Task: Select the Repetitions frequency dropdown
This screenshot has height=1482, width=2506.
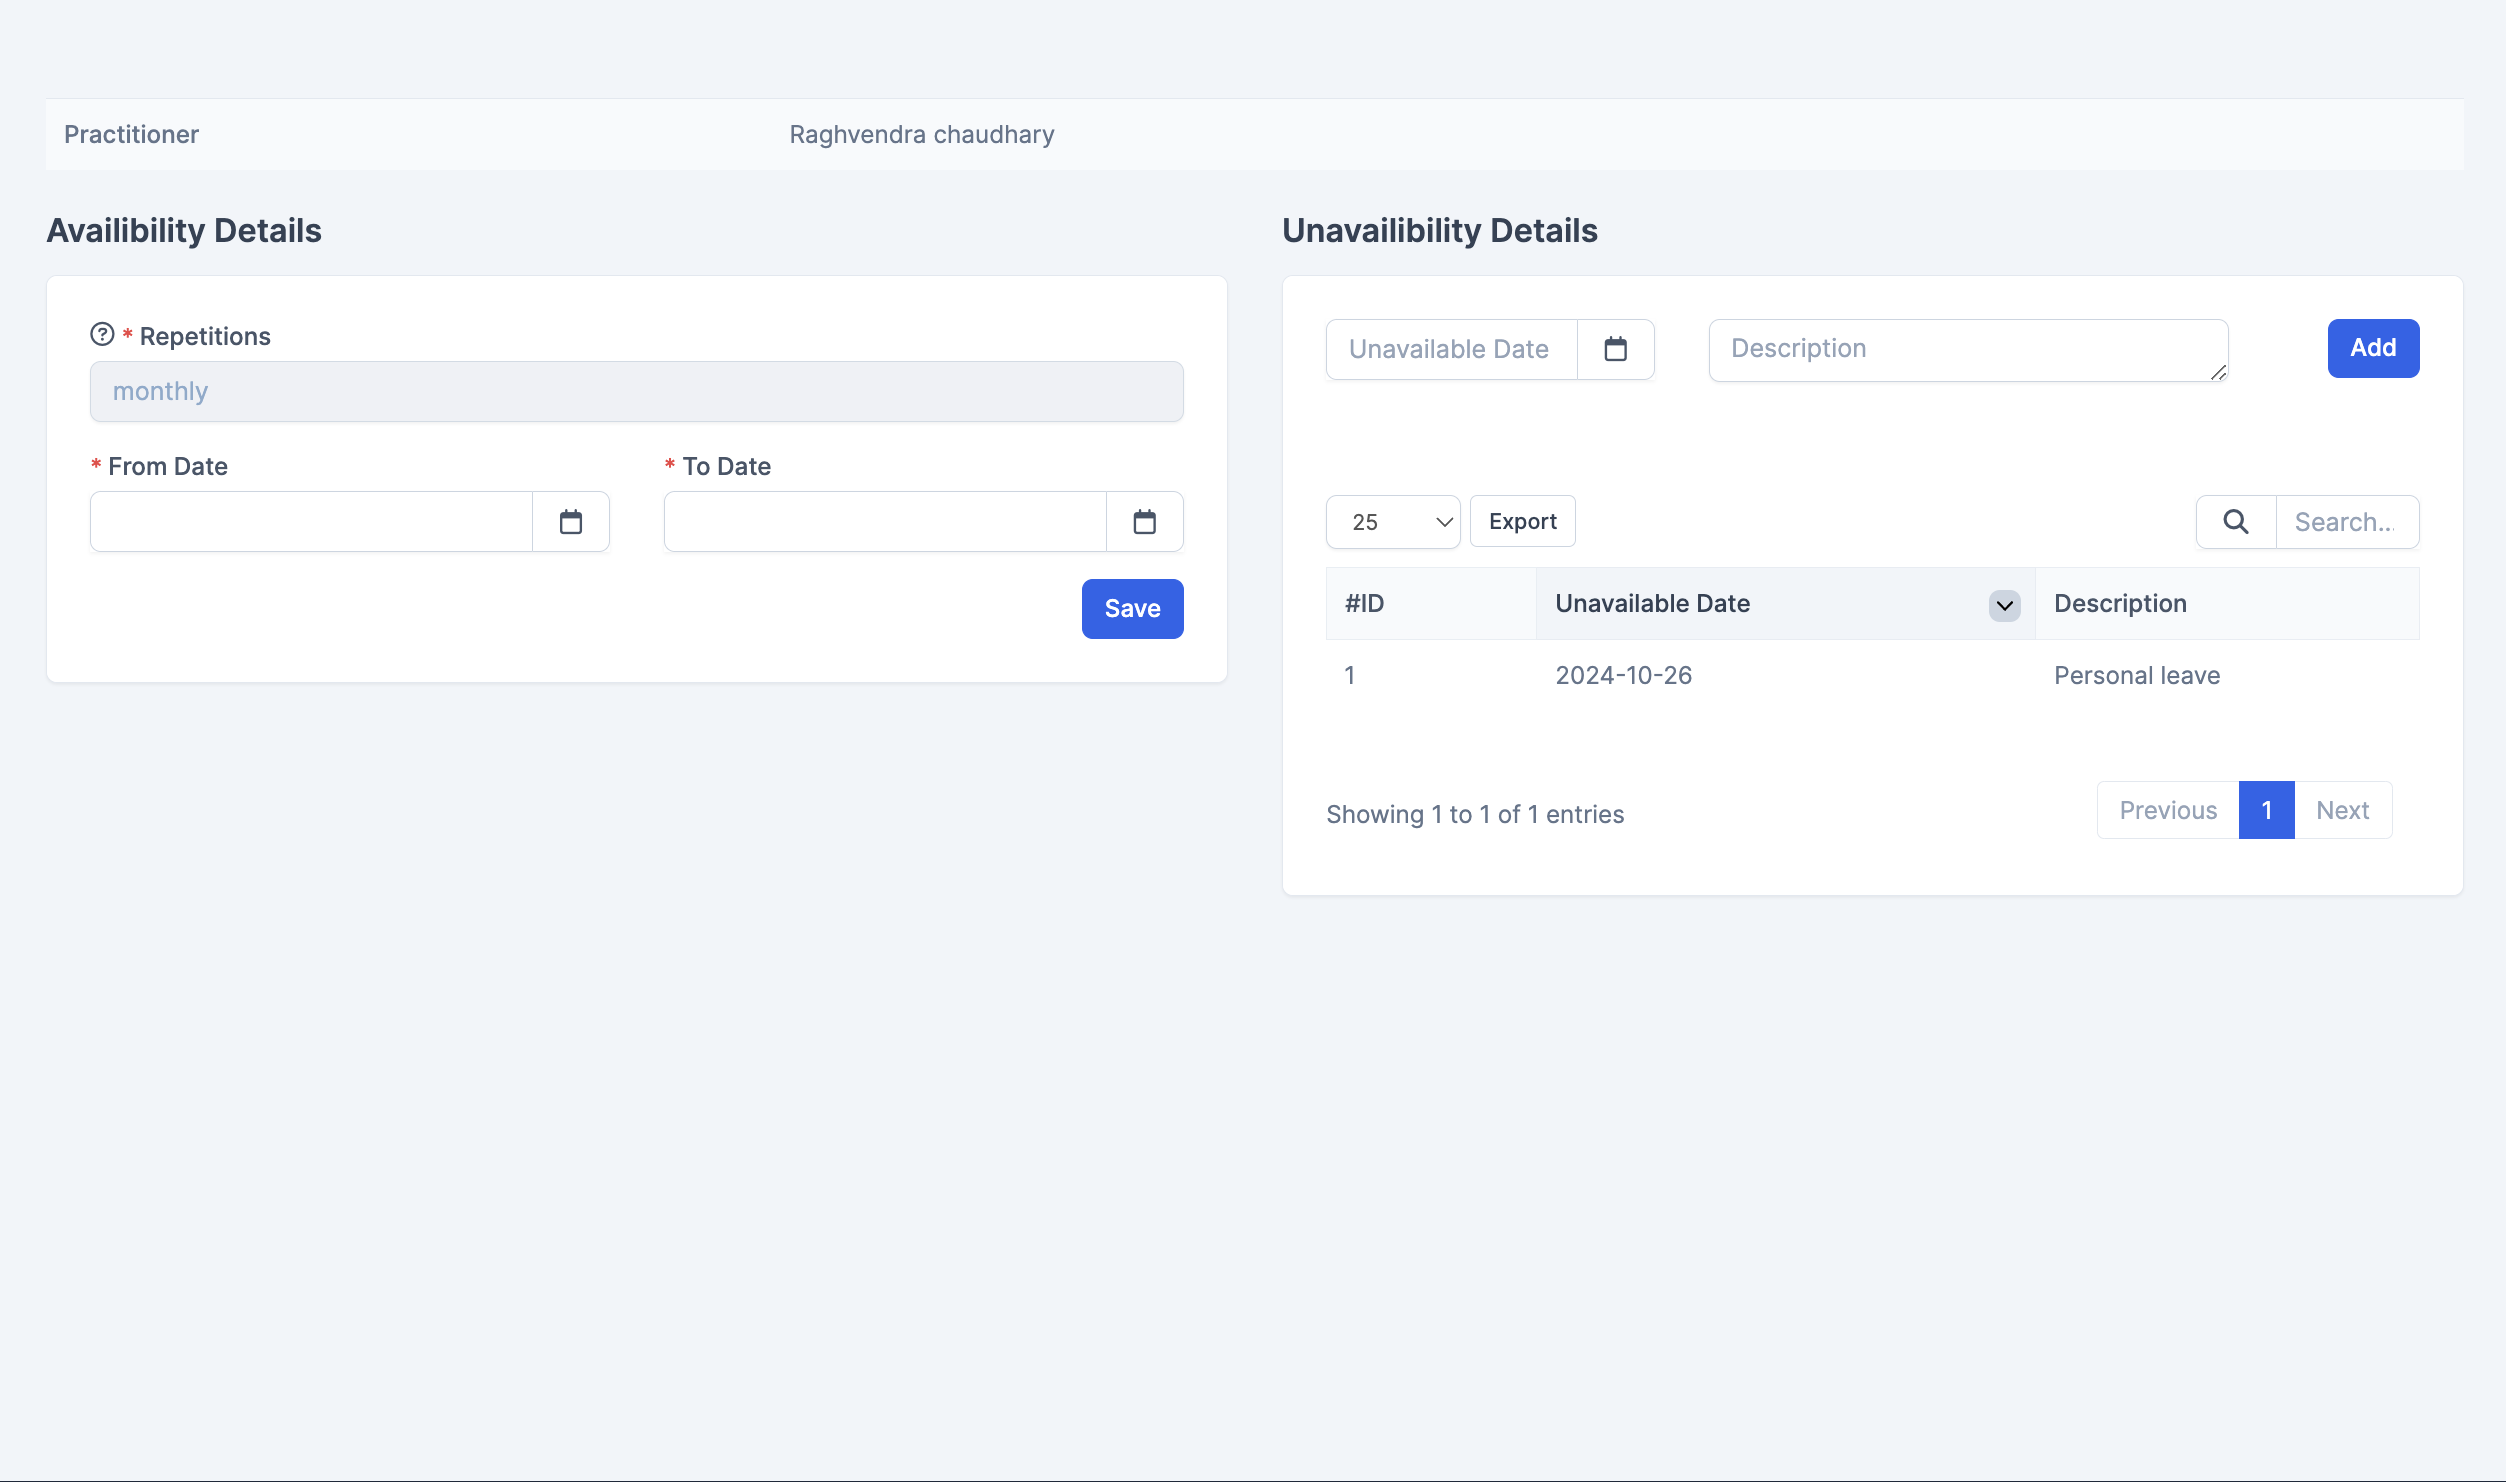Action: click(637, 392)
